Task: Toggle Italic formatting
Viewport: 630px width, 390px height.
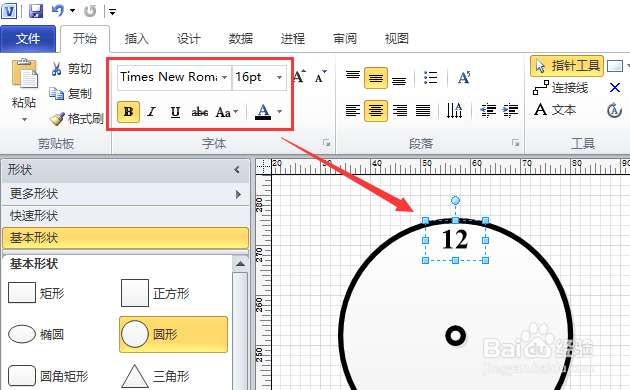Action: pyautogui.click(x=151, y=111)
